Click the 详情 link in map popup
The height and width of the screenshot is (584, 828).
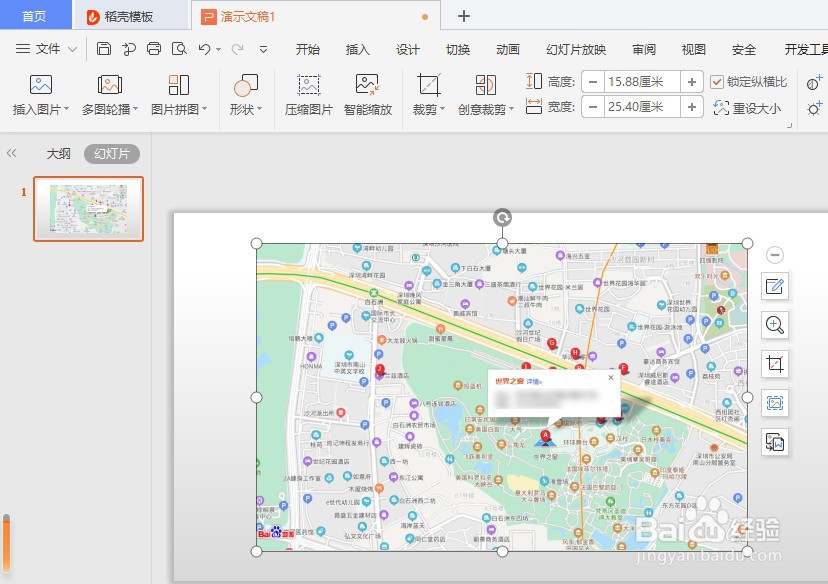click(x=534, y=381)
